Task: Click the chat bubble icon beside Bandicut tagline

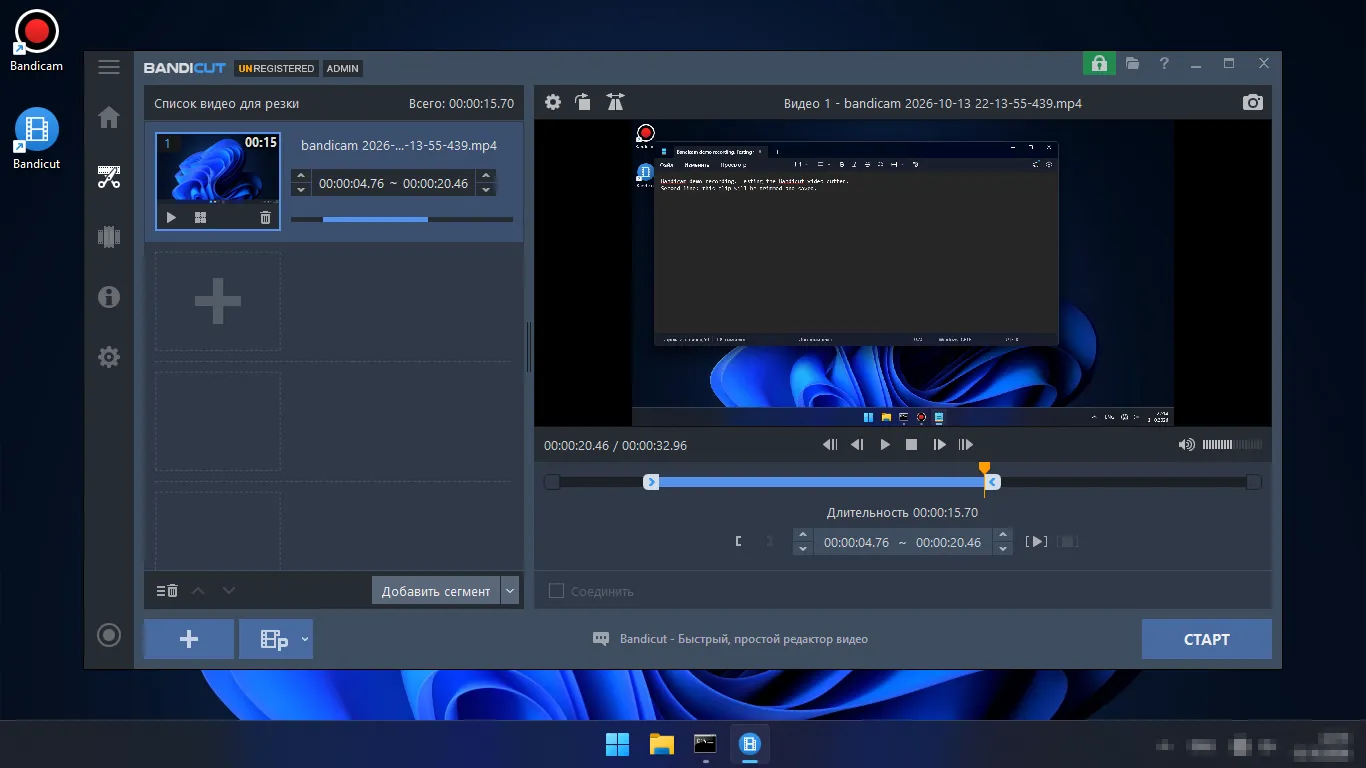Action: (601, 639)
